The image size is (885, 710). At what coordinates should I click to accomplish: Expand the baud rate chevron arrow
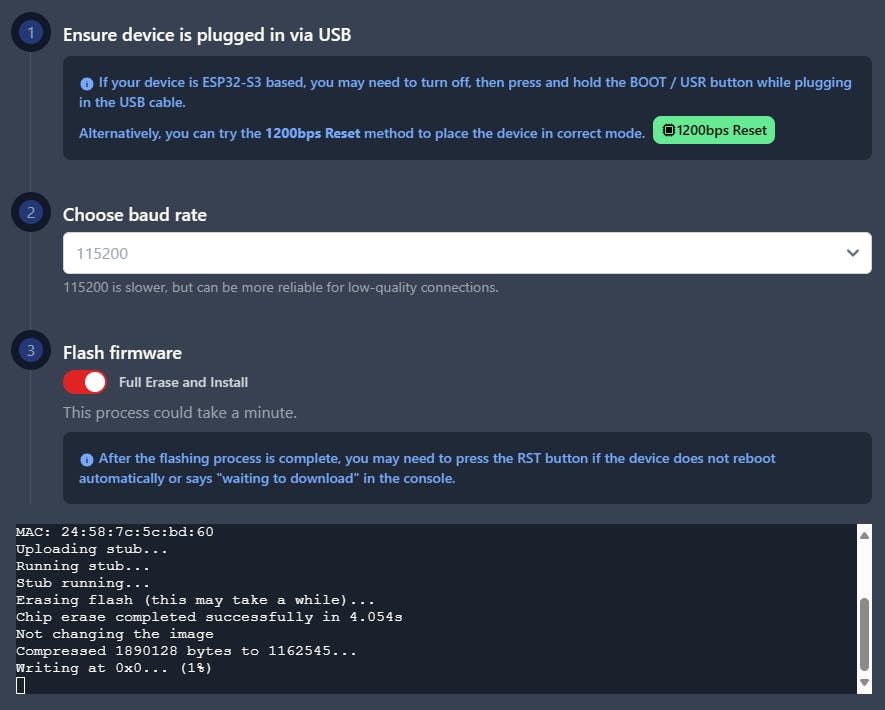(852, 253)
